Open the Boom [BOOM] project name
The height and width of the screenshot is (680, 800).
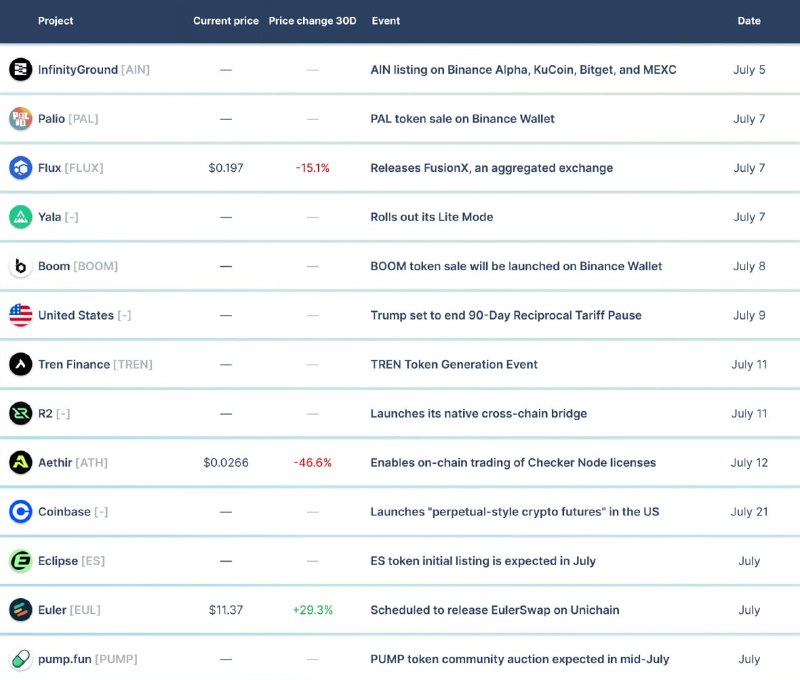coord(78,266)
